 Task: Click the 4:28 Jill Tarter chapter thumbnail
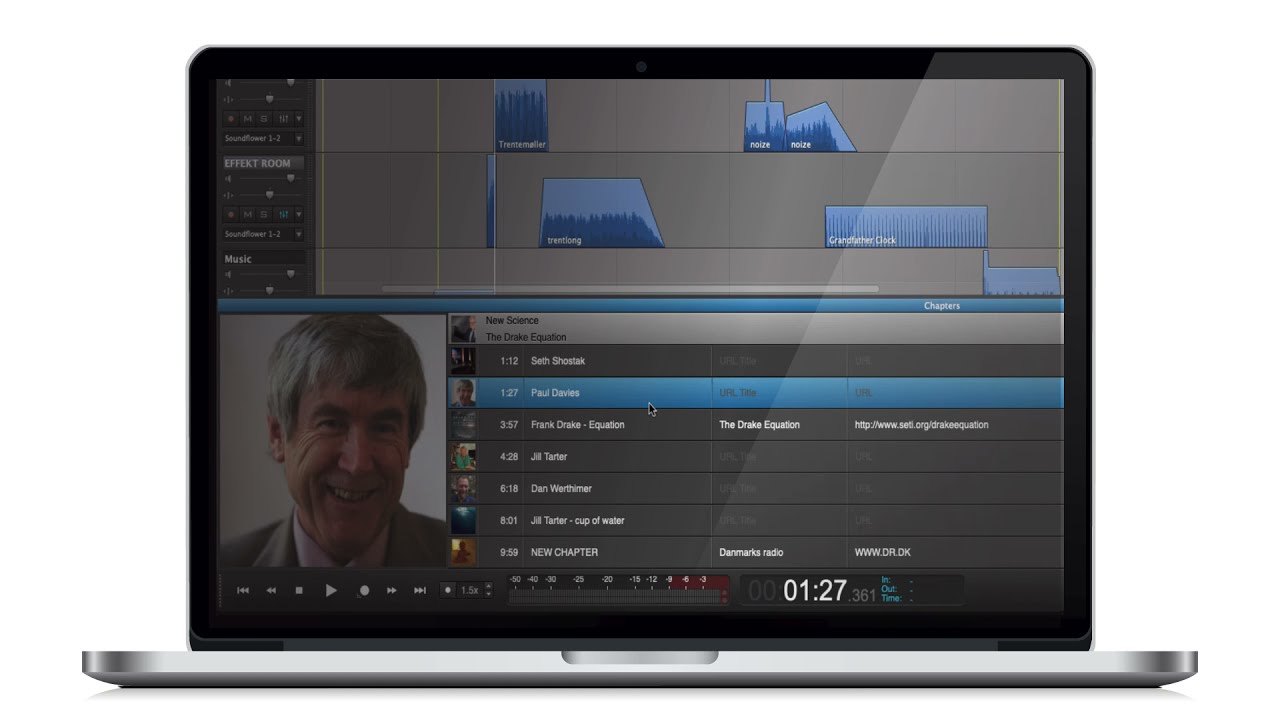click(463, 457)
